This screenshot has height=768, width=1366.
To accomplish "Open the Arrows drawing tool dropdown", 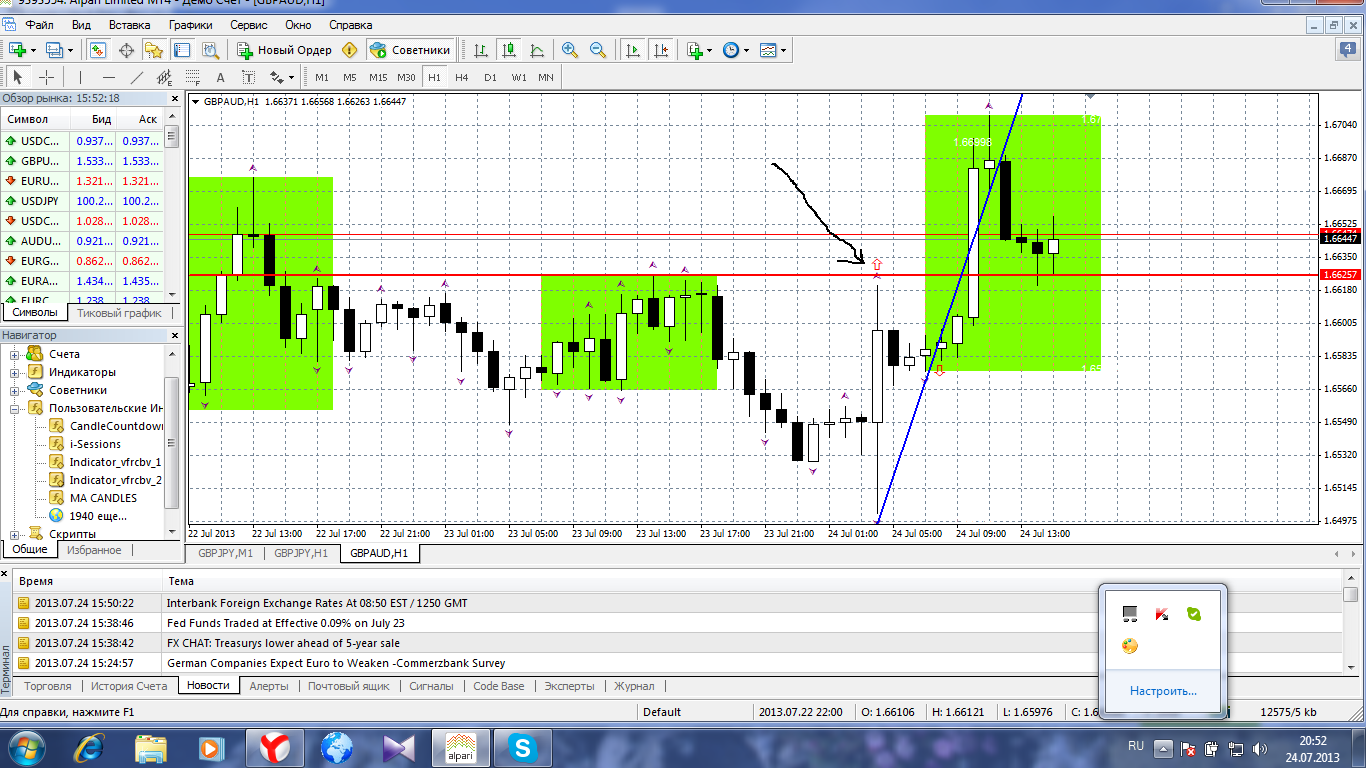I will tap(291, 77).
